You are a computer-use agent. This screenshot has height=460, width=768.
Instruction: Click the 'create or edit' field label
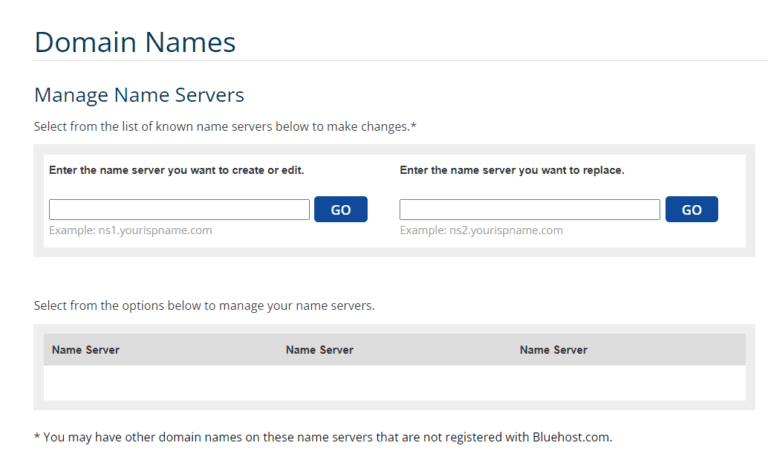176,170
